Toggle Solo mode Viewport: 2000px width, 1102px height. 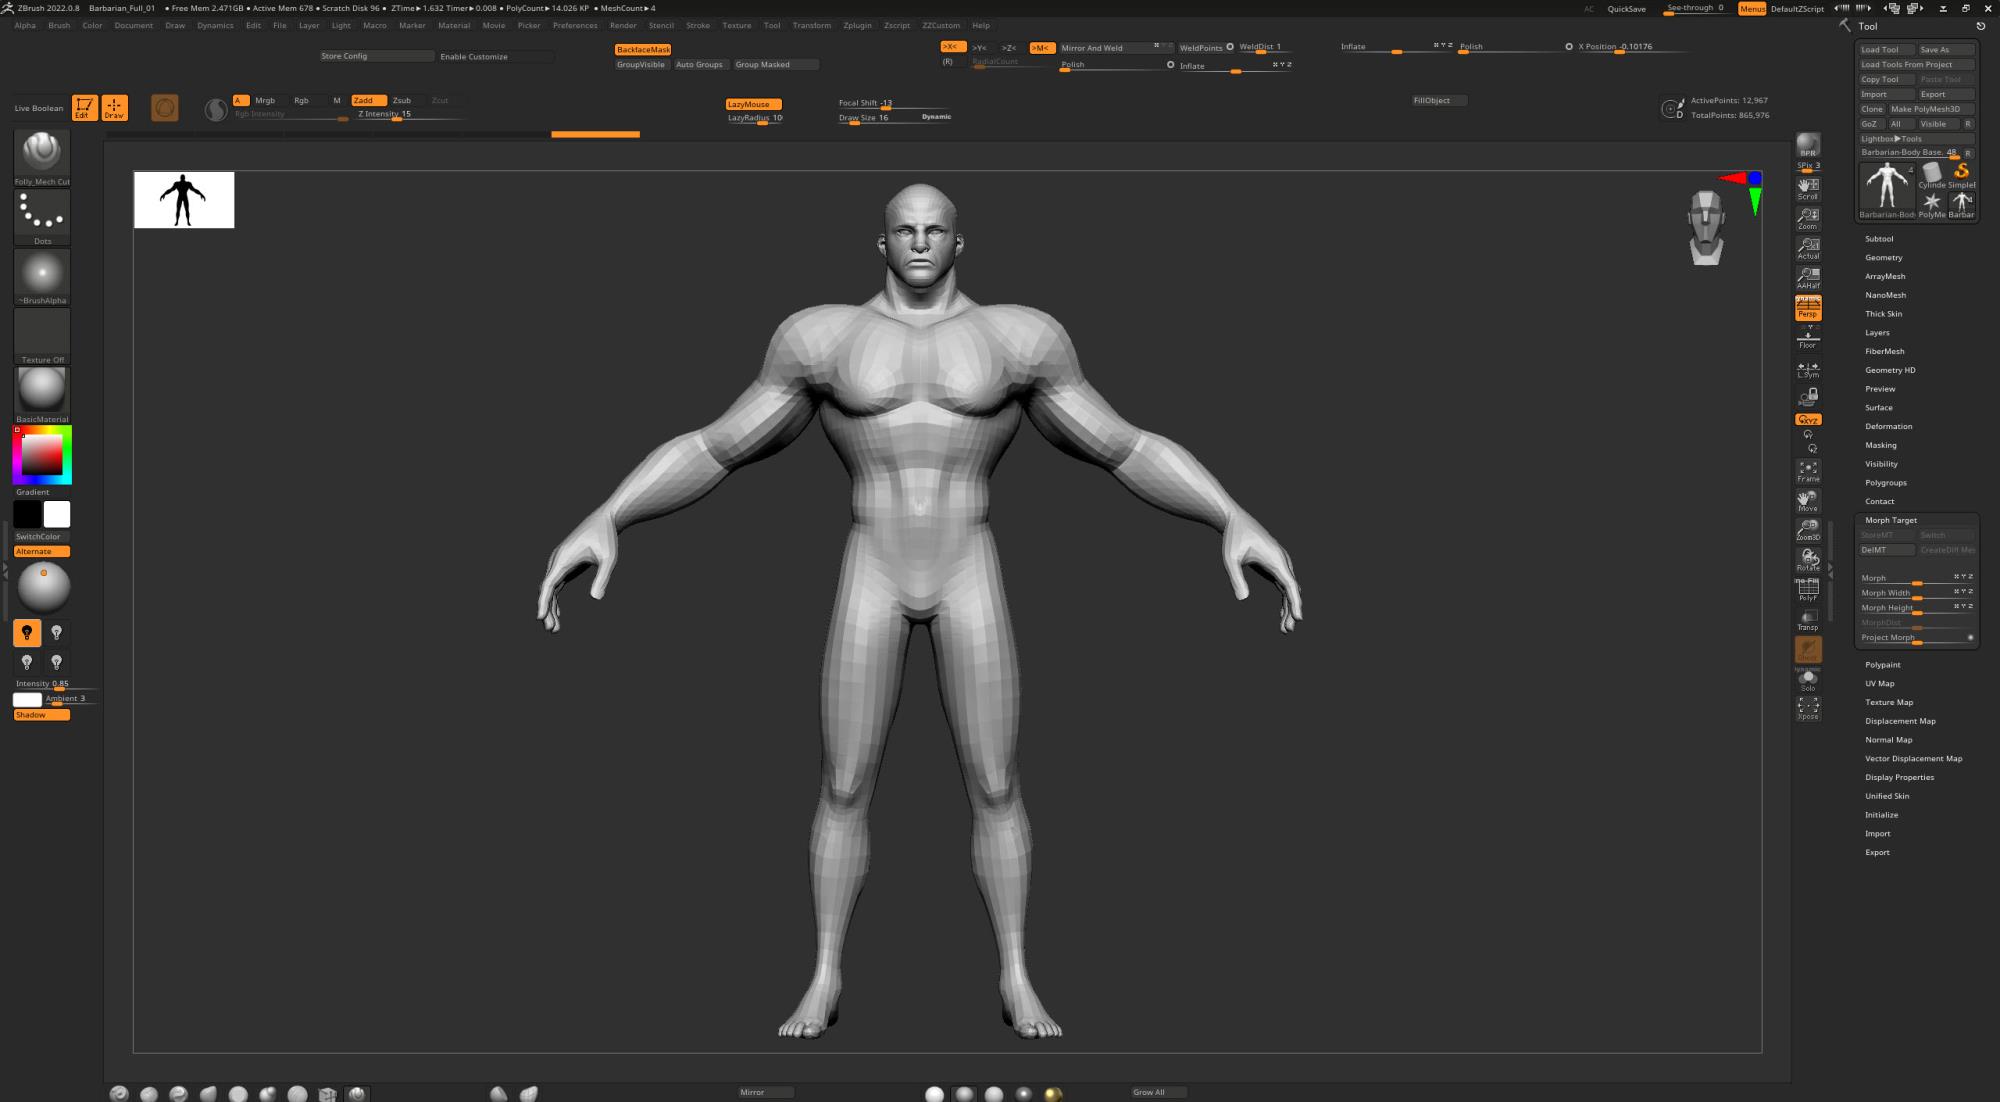click(x=1808, y=680)
